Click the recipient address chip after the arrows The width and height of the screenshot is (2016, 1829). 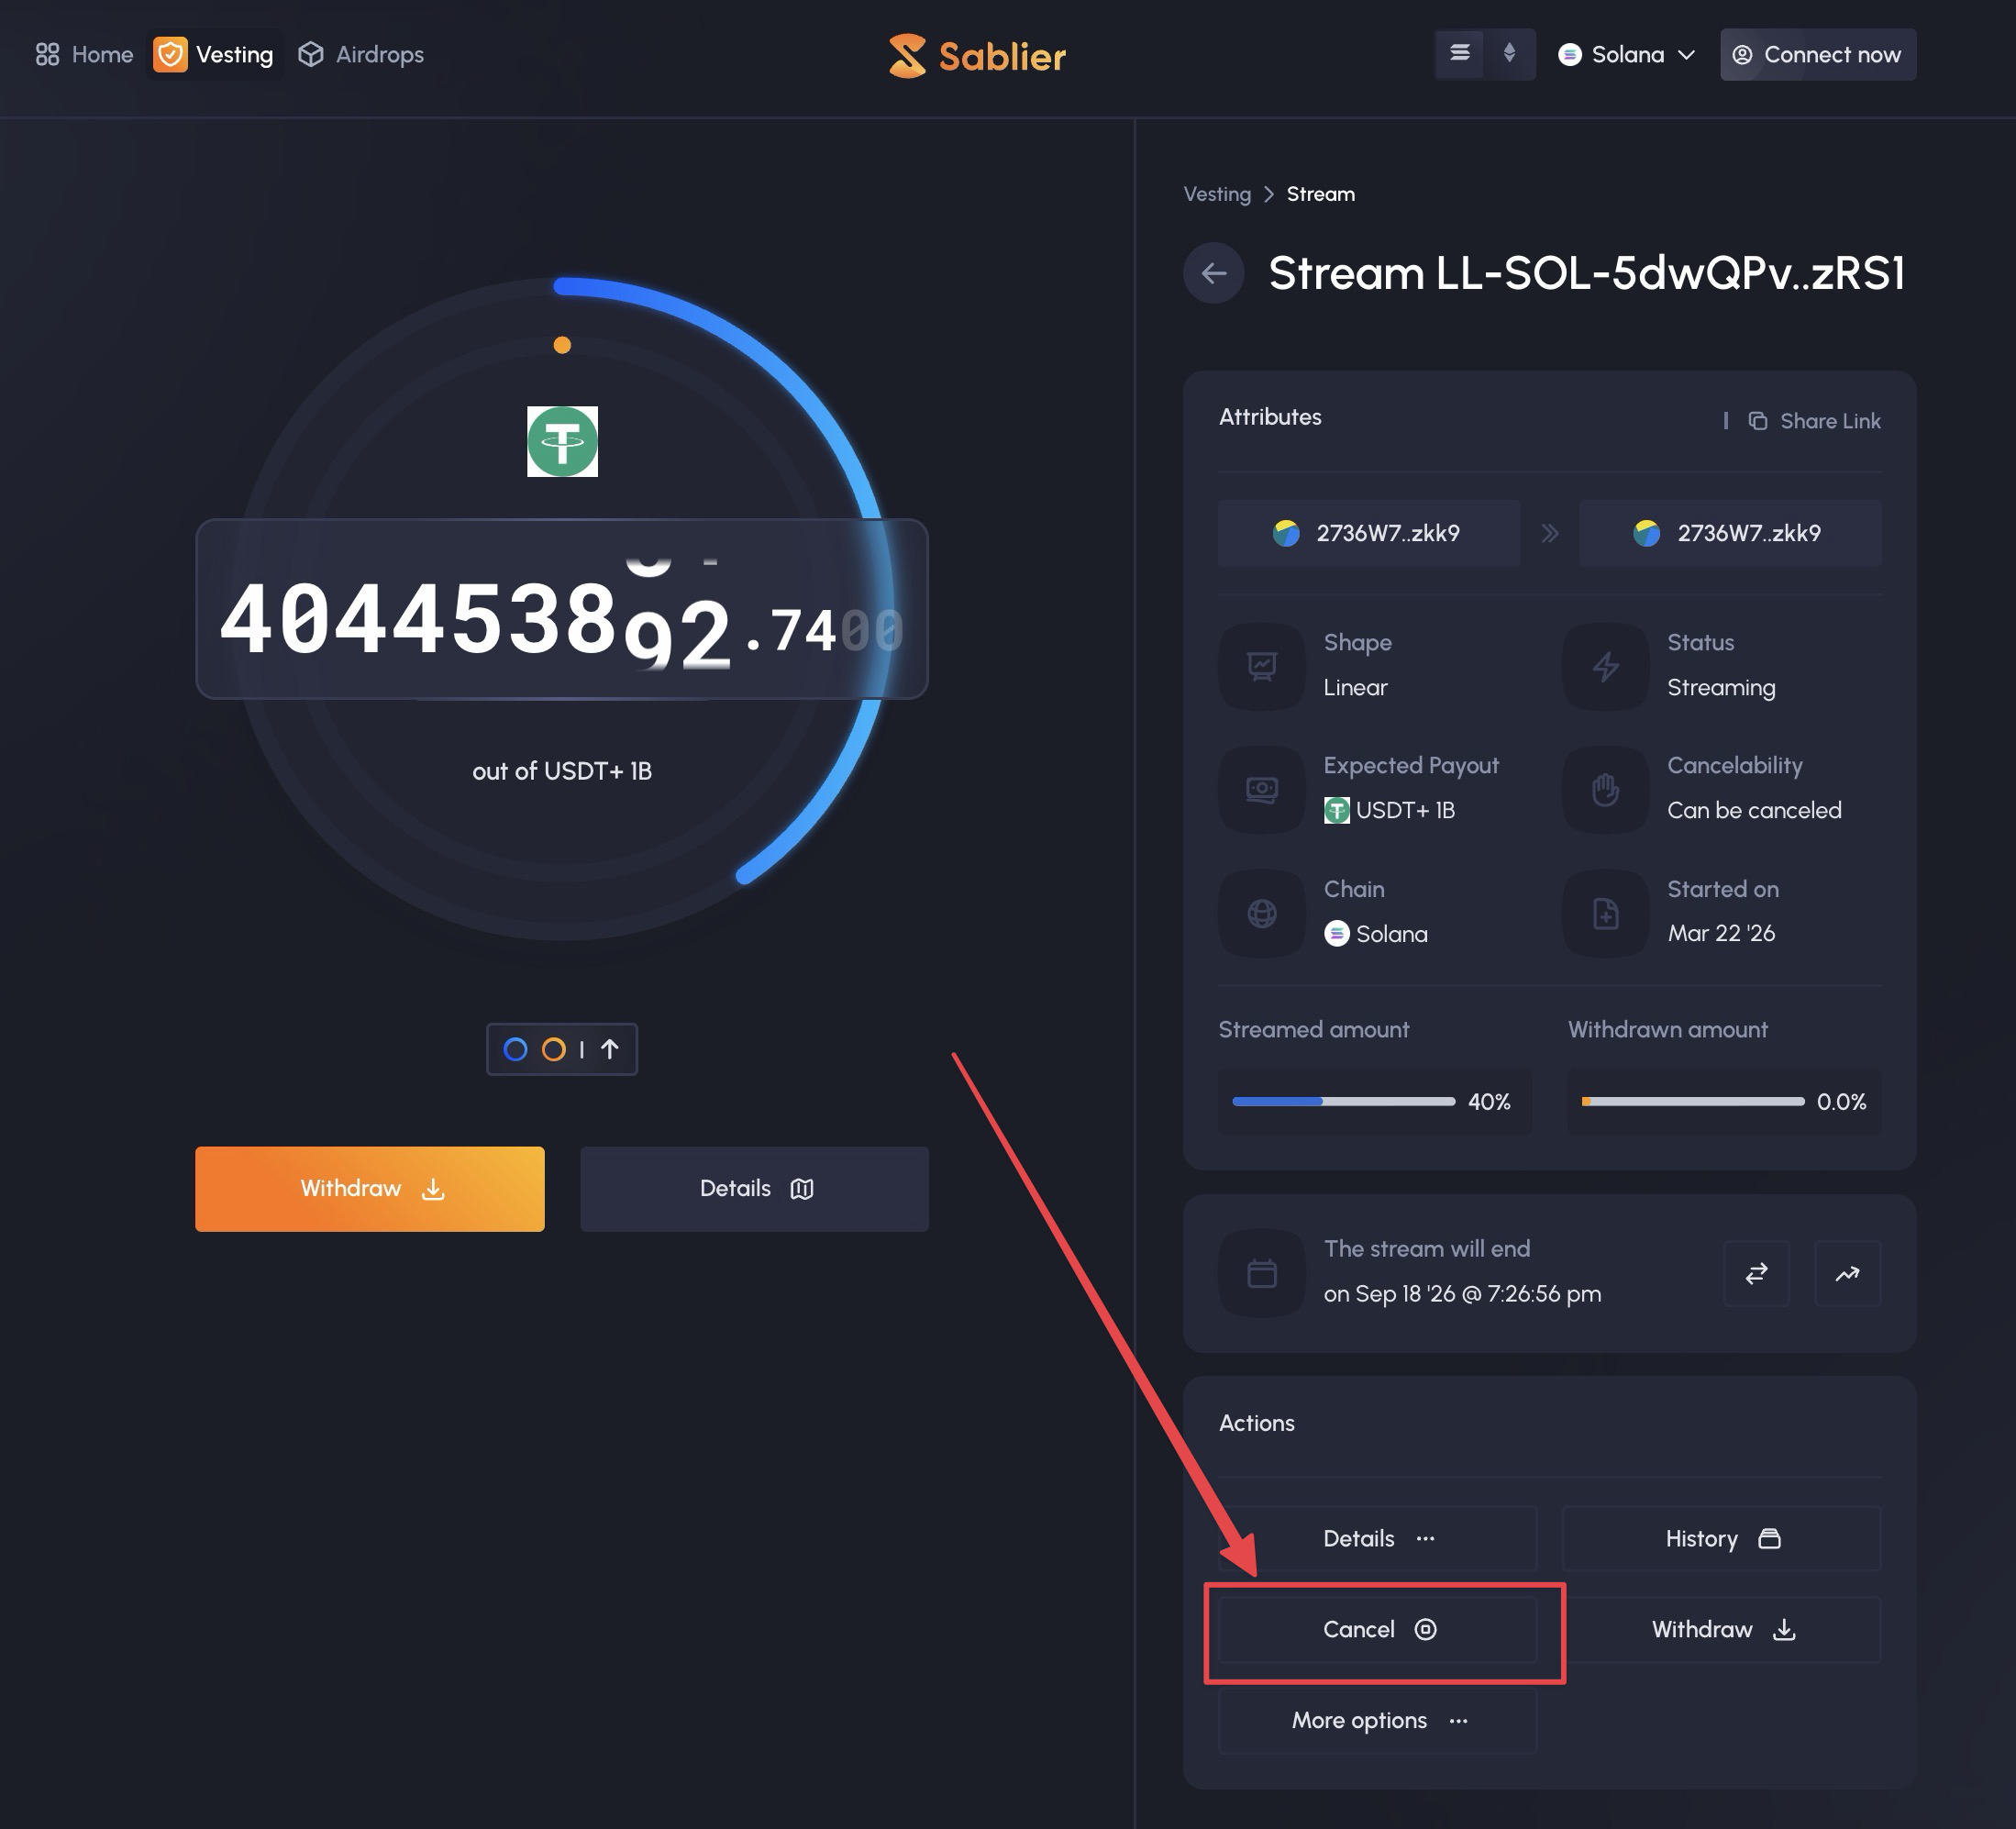coord(1730,533)
